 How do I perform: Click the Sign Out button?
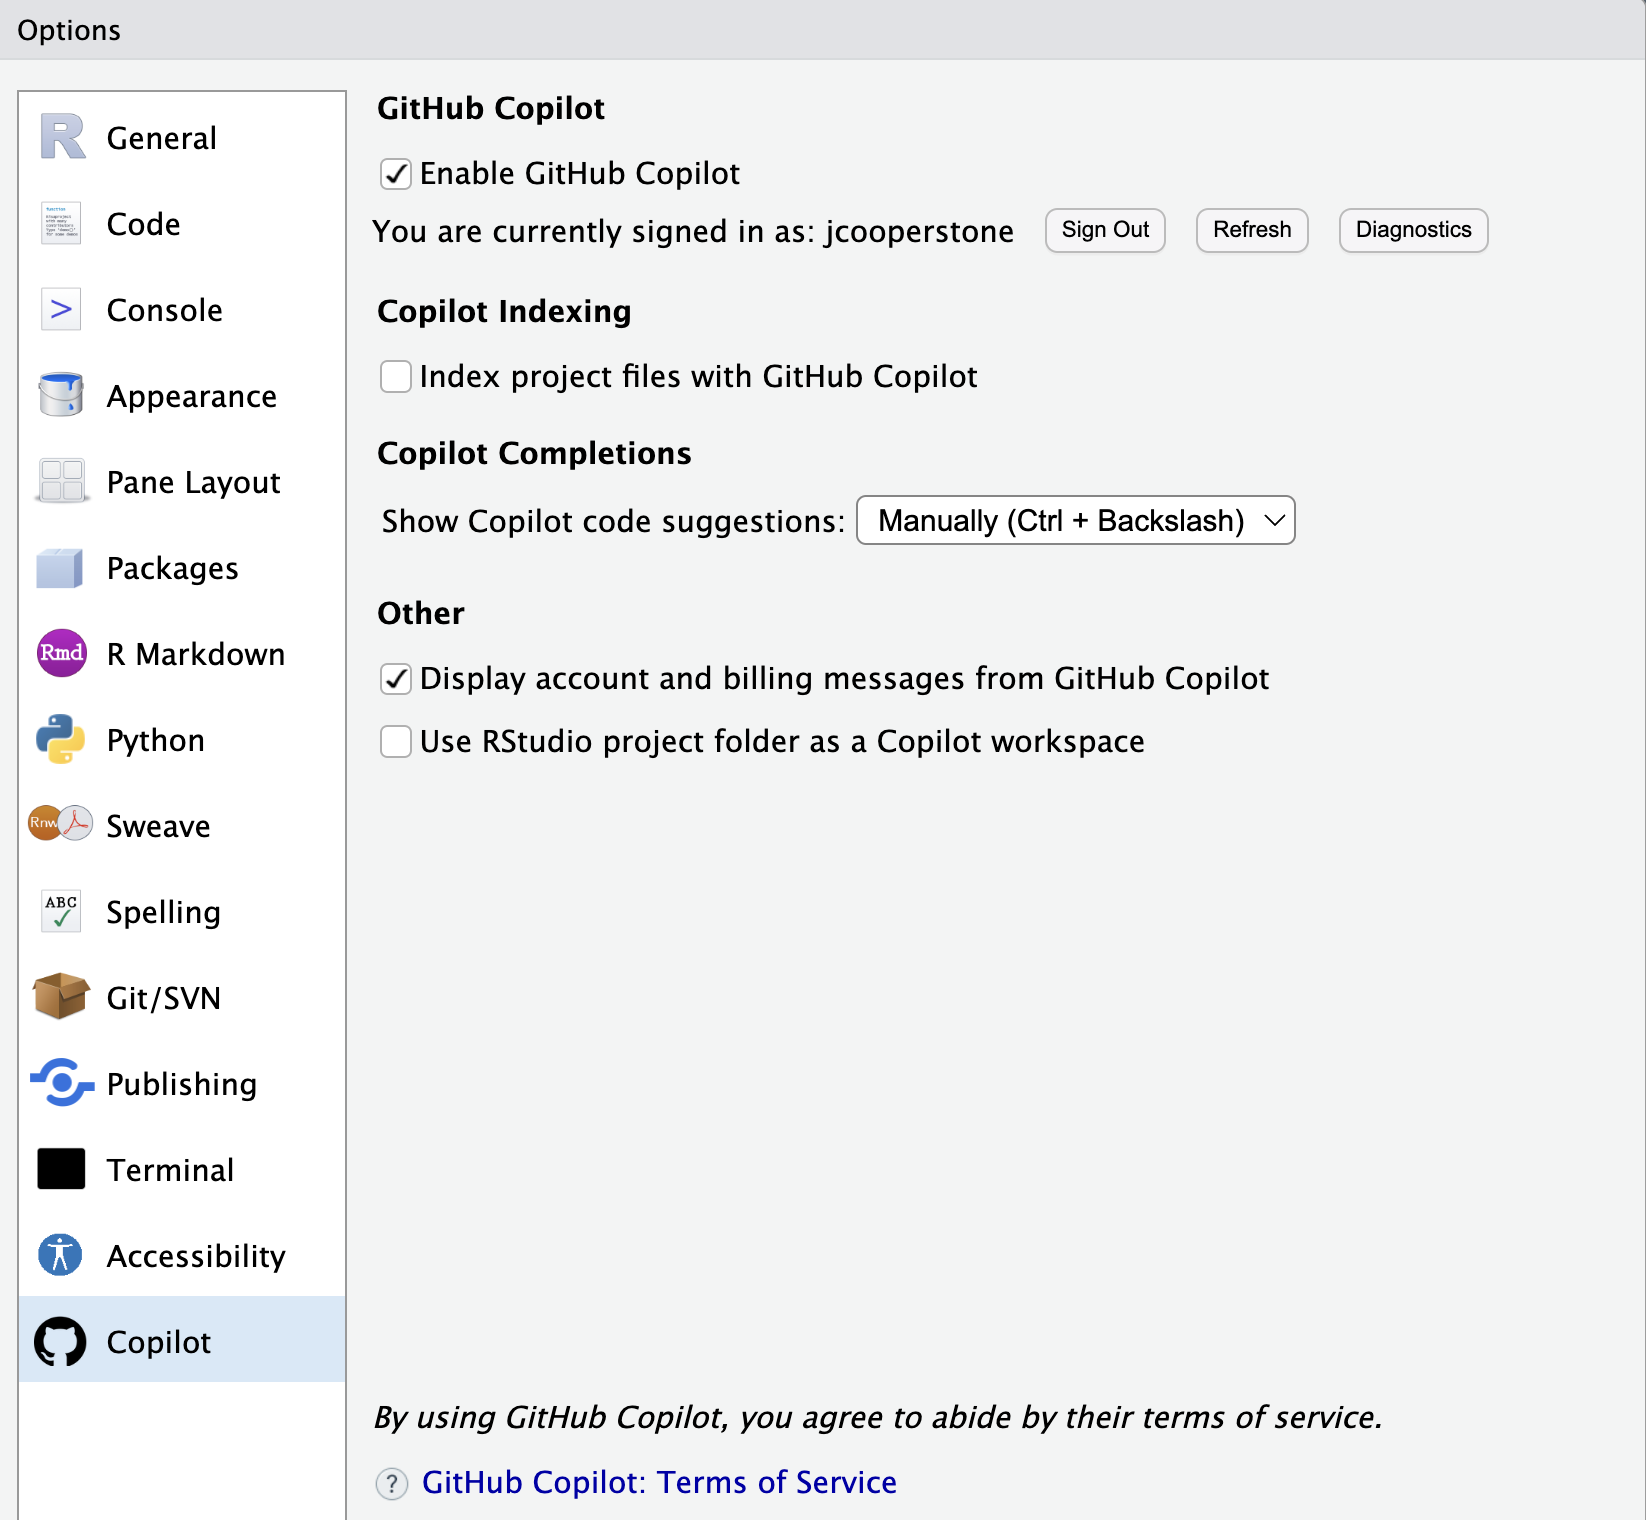point(1105,230)
